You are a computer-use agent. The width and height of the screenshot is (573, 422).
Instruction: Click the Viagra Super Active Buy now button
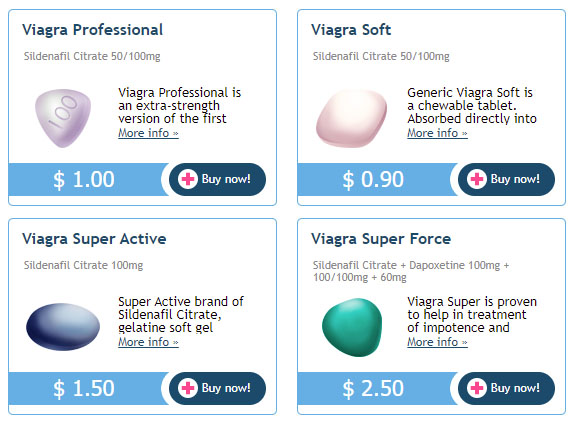coord(217,388)
